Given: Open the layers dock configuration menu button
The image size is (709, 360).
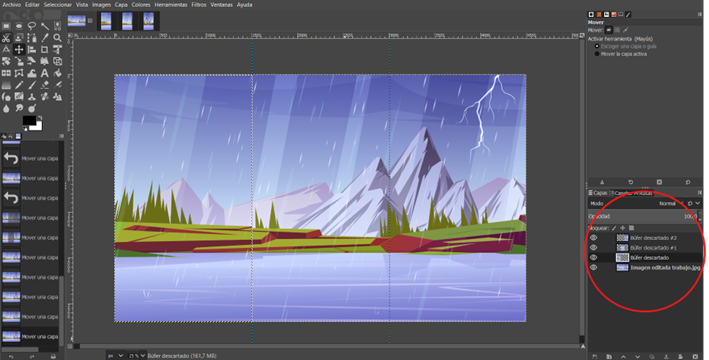Looking at the screenshot, I should click(x=700, y=193).
